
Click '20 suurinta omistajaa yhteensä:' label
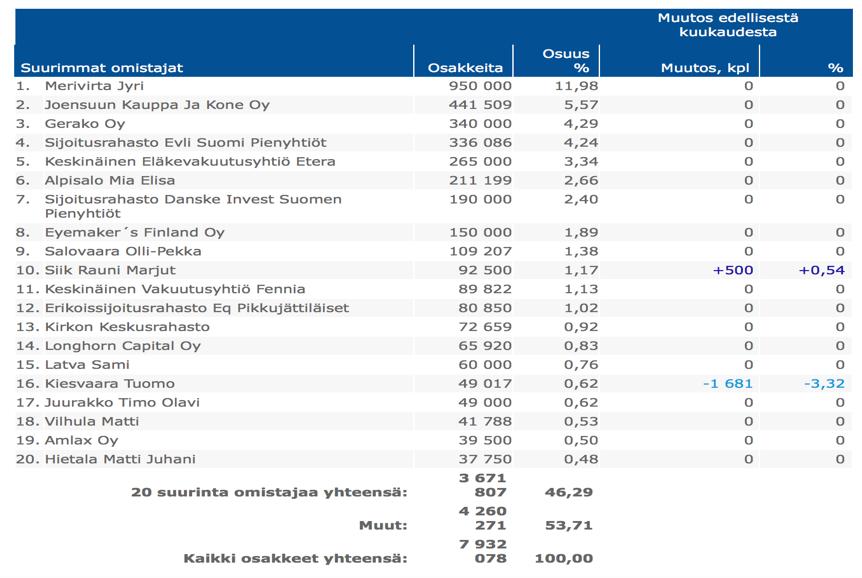(x=269, y=492)
